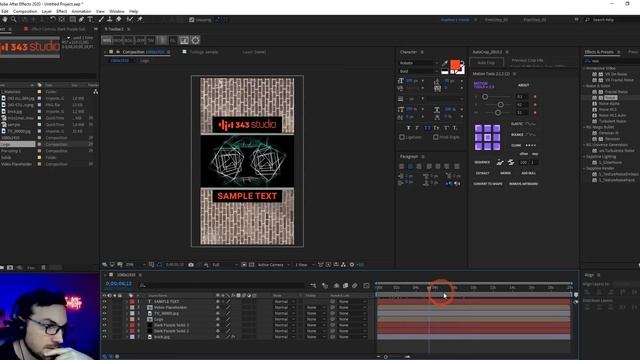Click the Frame Blending icon in timeline header
Image resolution: width=640 pixels, height=360 pixels.
[345, 286]
